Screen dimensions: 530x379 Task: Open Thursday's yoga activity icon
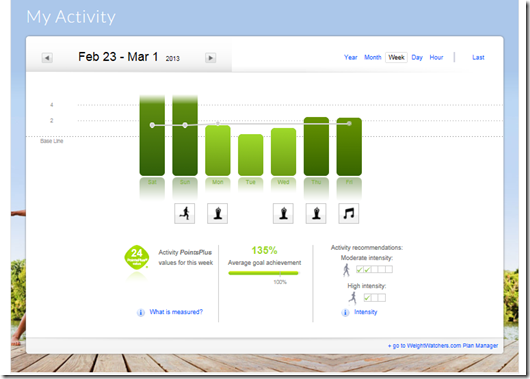[x=316, y=213]
